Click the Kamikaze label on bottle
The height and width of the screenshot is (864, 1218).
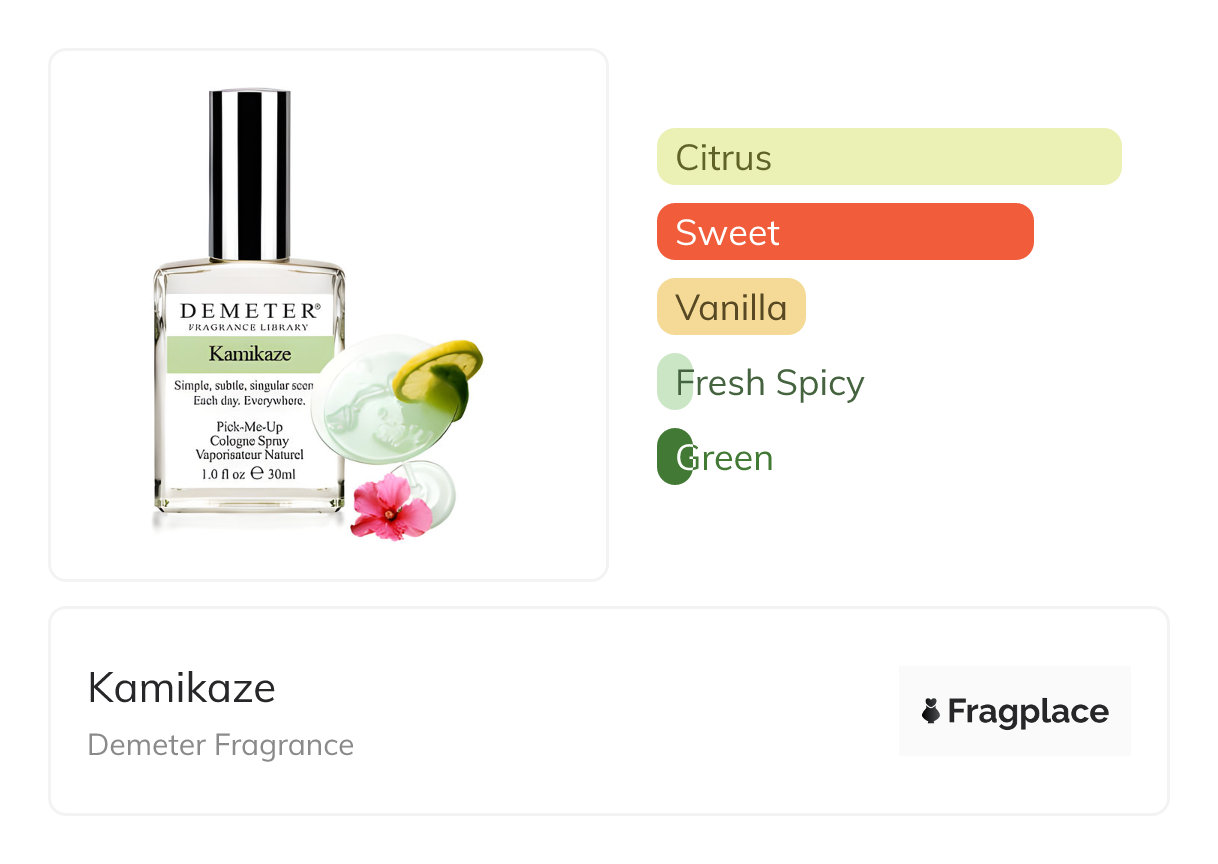[x=250, y=353]
